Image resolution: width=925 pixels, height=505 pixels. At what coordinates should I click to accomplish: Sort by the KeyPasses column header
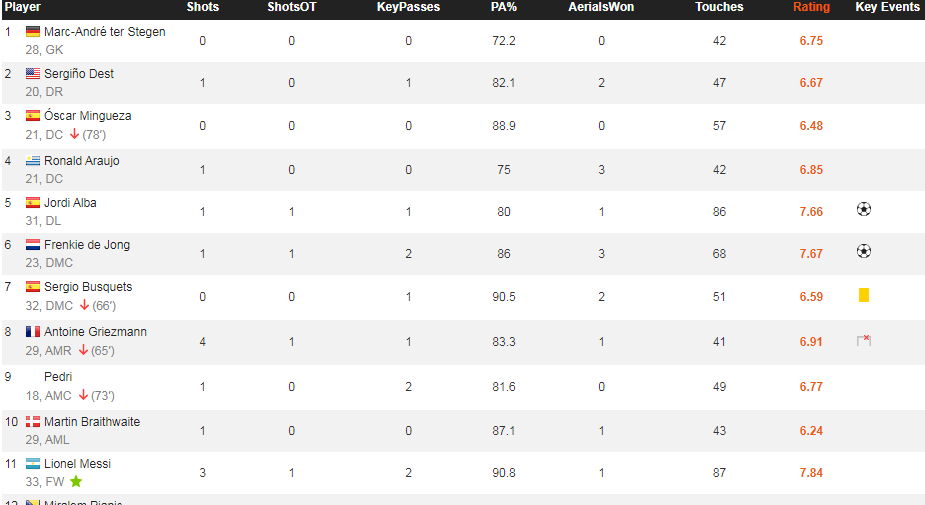point(408,7)
